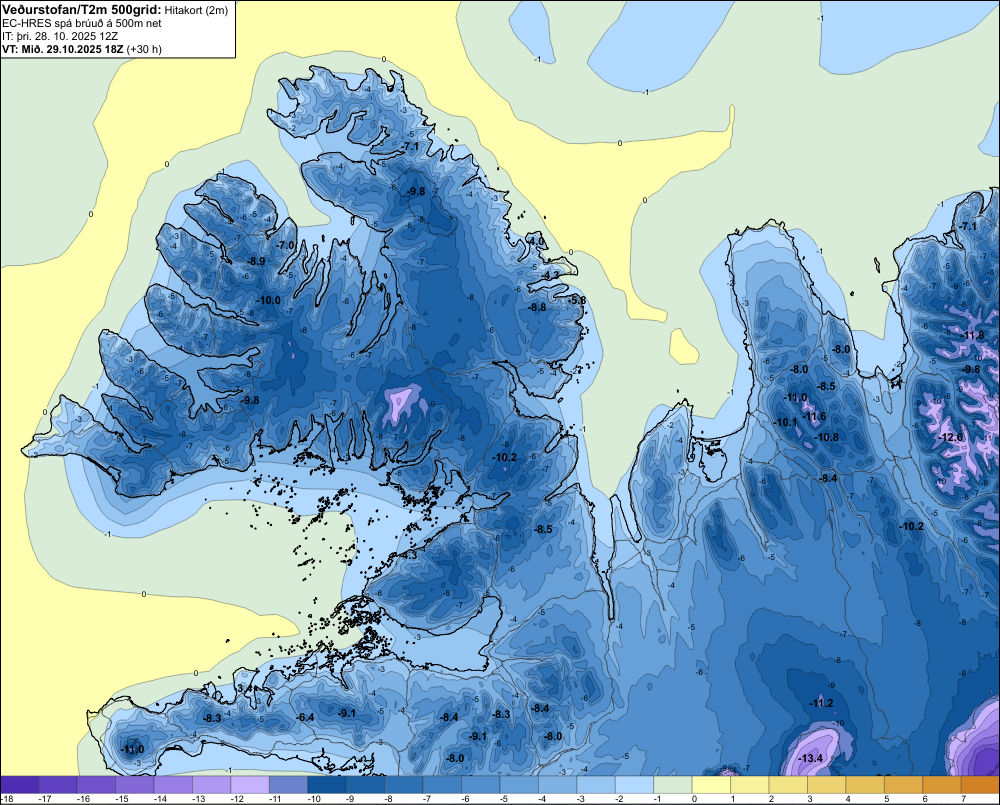This screenshot has height=805, width=1000.
Task: Click the -11.8 temperature label
Action: tap(973, 336)
